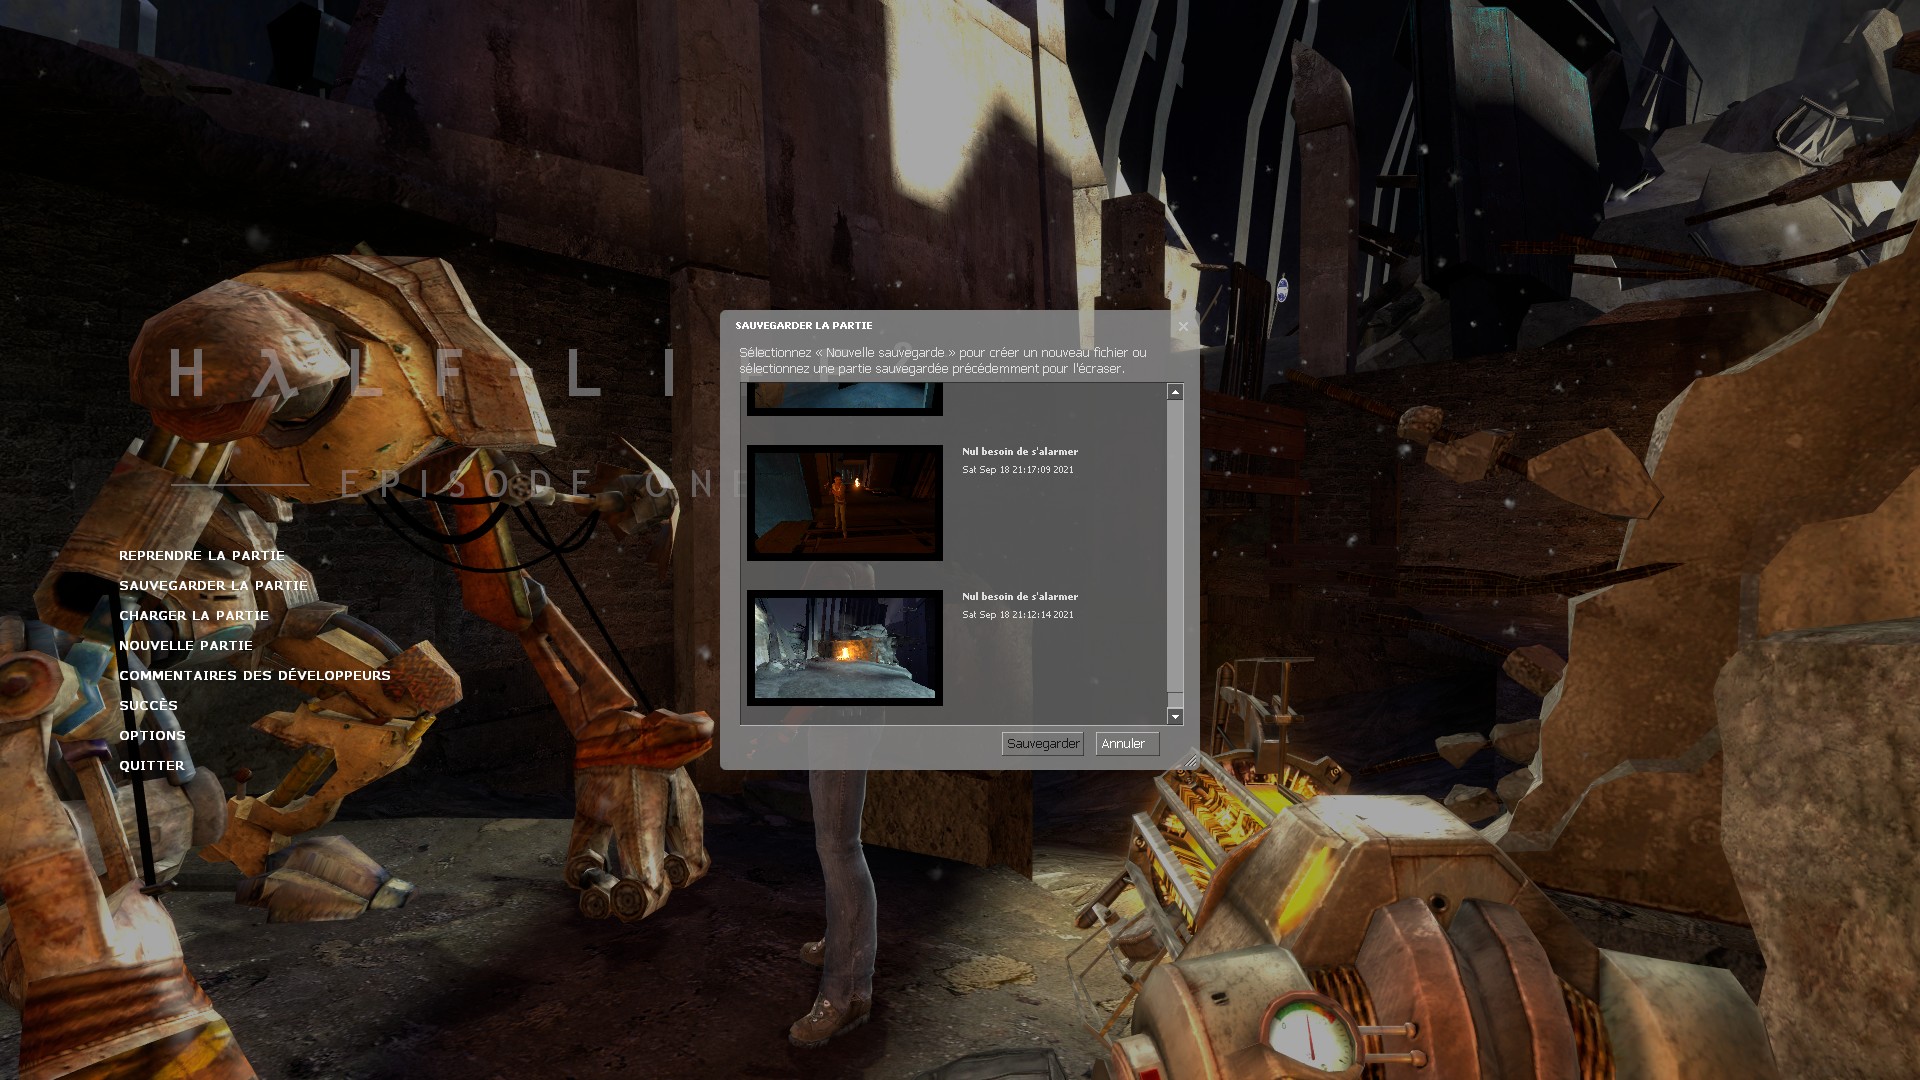Select the partially visible top save thumbnail
The image size is (1920, 1080).
[x=844, y=399]
